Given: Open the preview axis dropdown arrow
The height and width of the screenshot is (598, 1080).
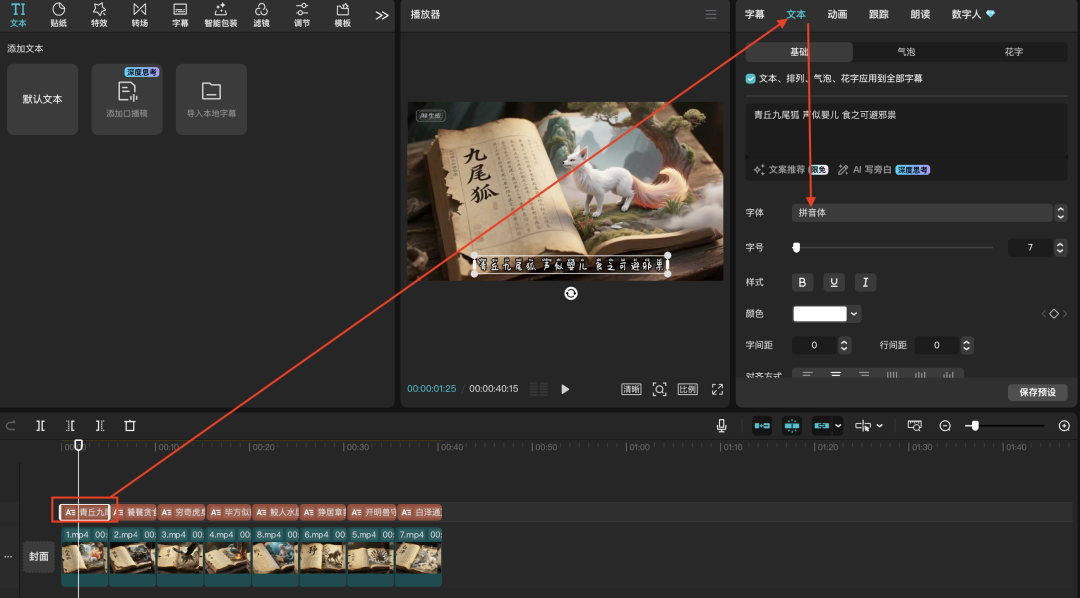Looking at the screenshot, I should tap(880, 426).
